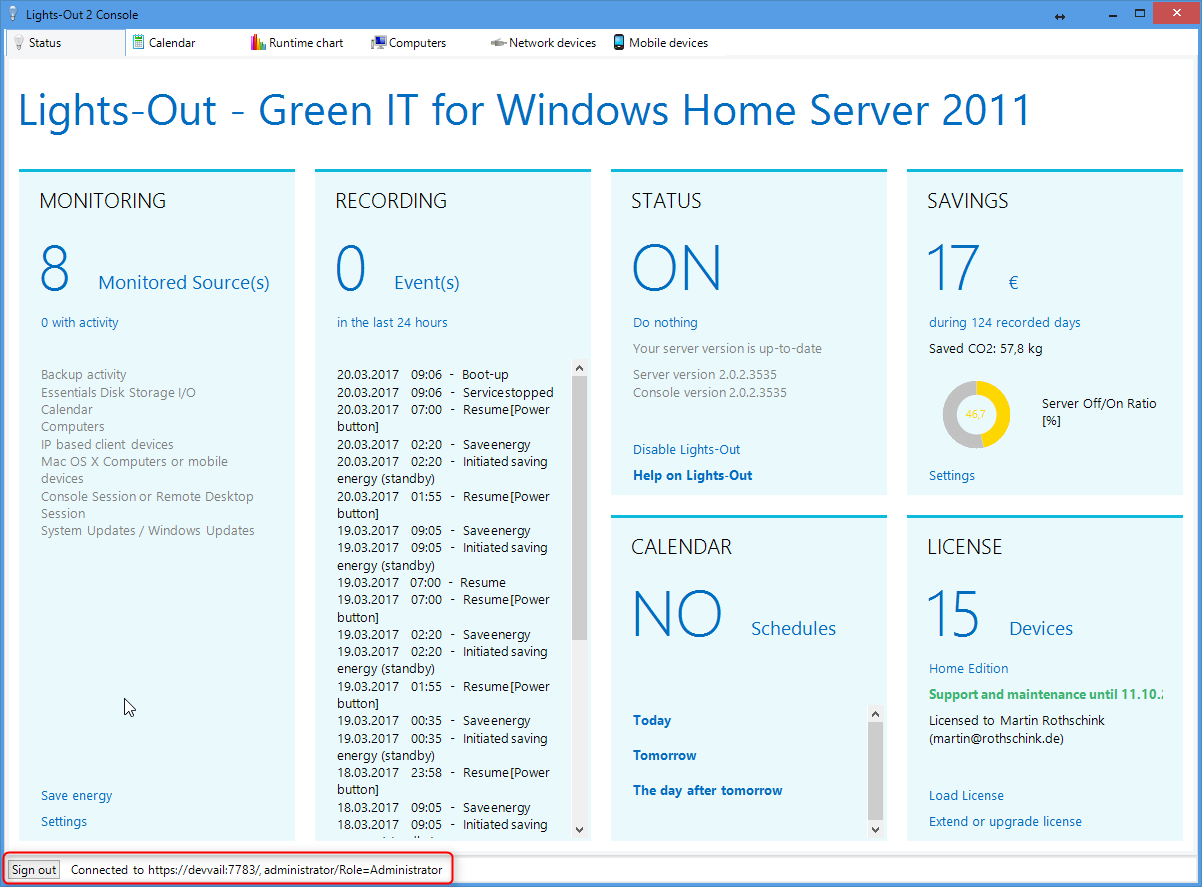Click the Network devices icon

[x=498, y=43]
